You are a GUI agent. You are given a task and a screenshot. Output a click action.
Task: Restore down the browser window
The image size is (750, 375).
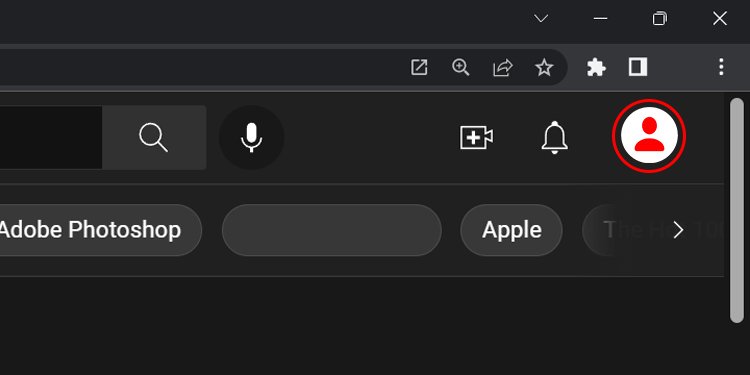pyautogui.click(x=660, y=19)
